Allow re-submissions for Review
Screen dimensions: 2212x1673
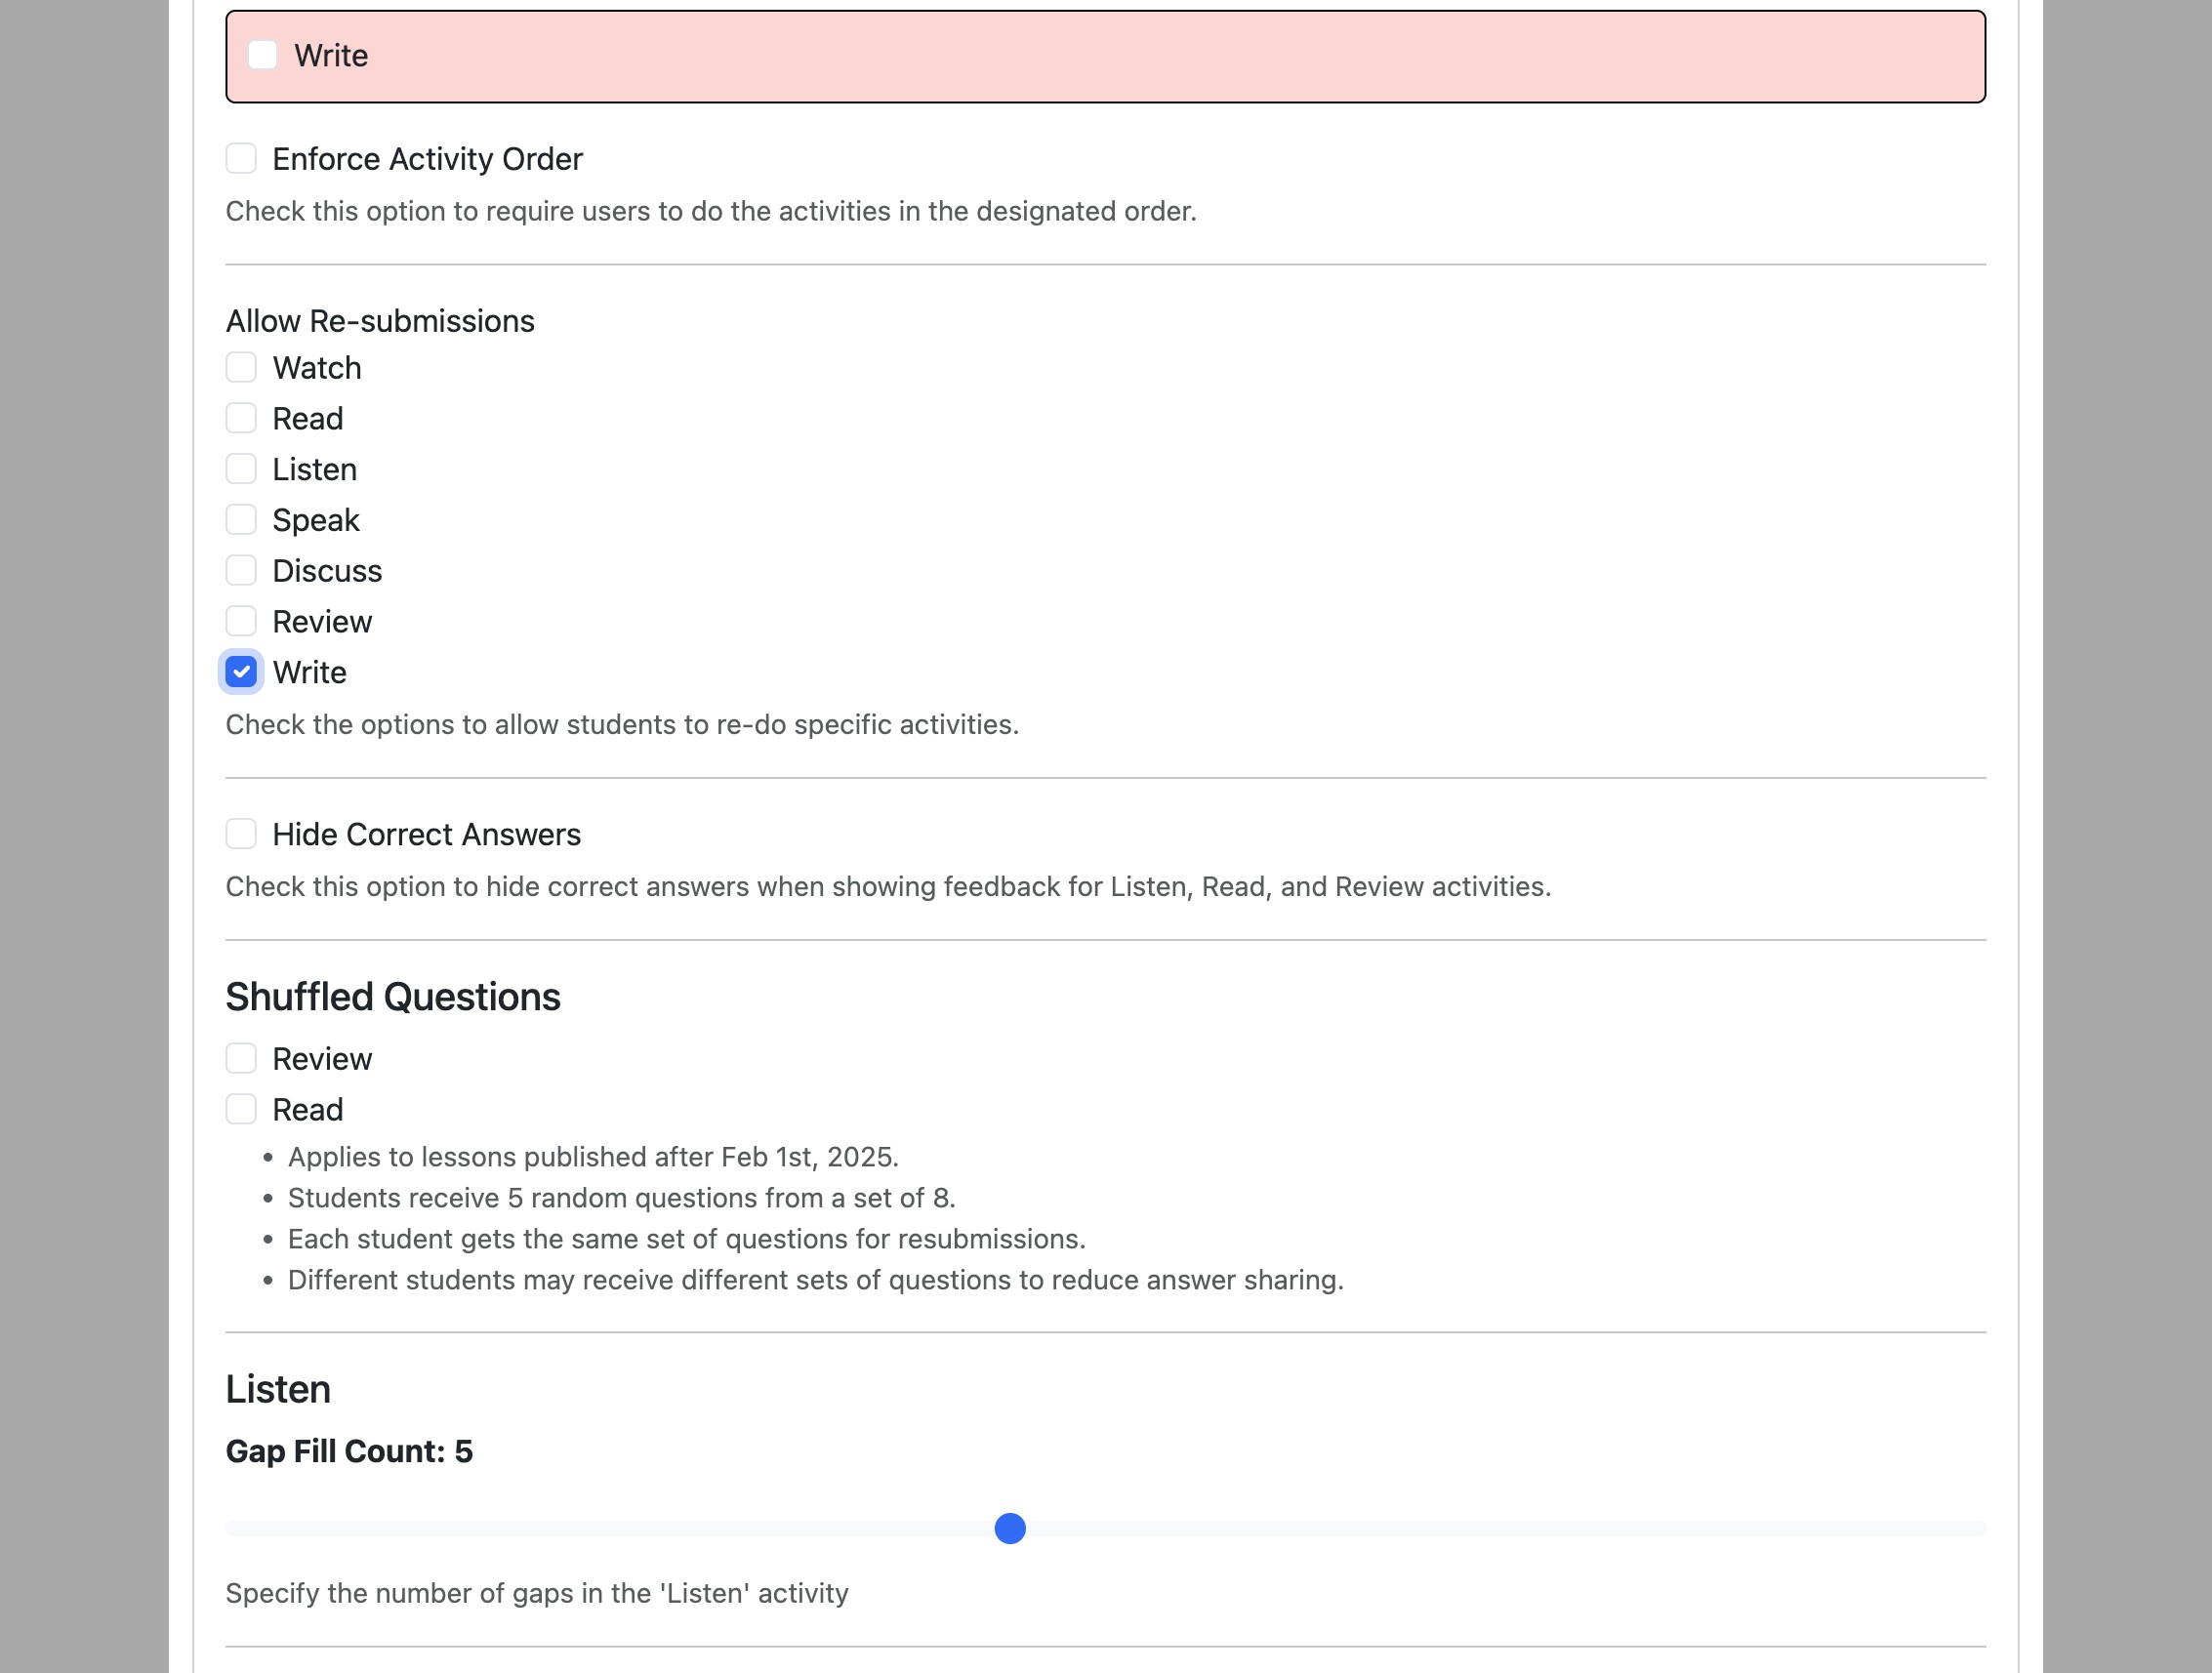coord(241,621)
